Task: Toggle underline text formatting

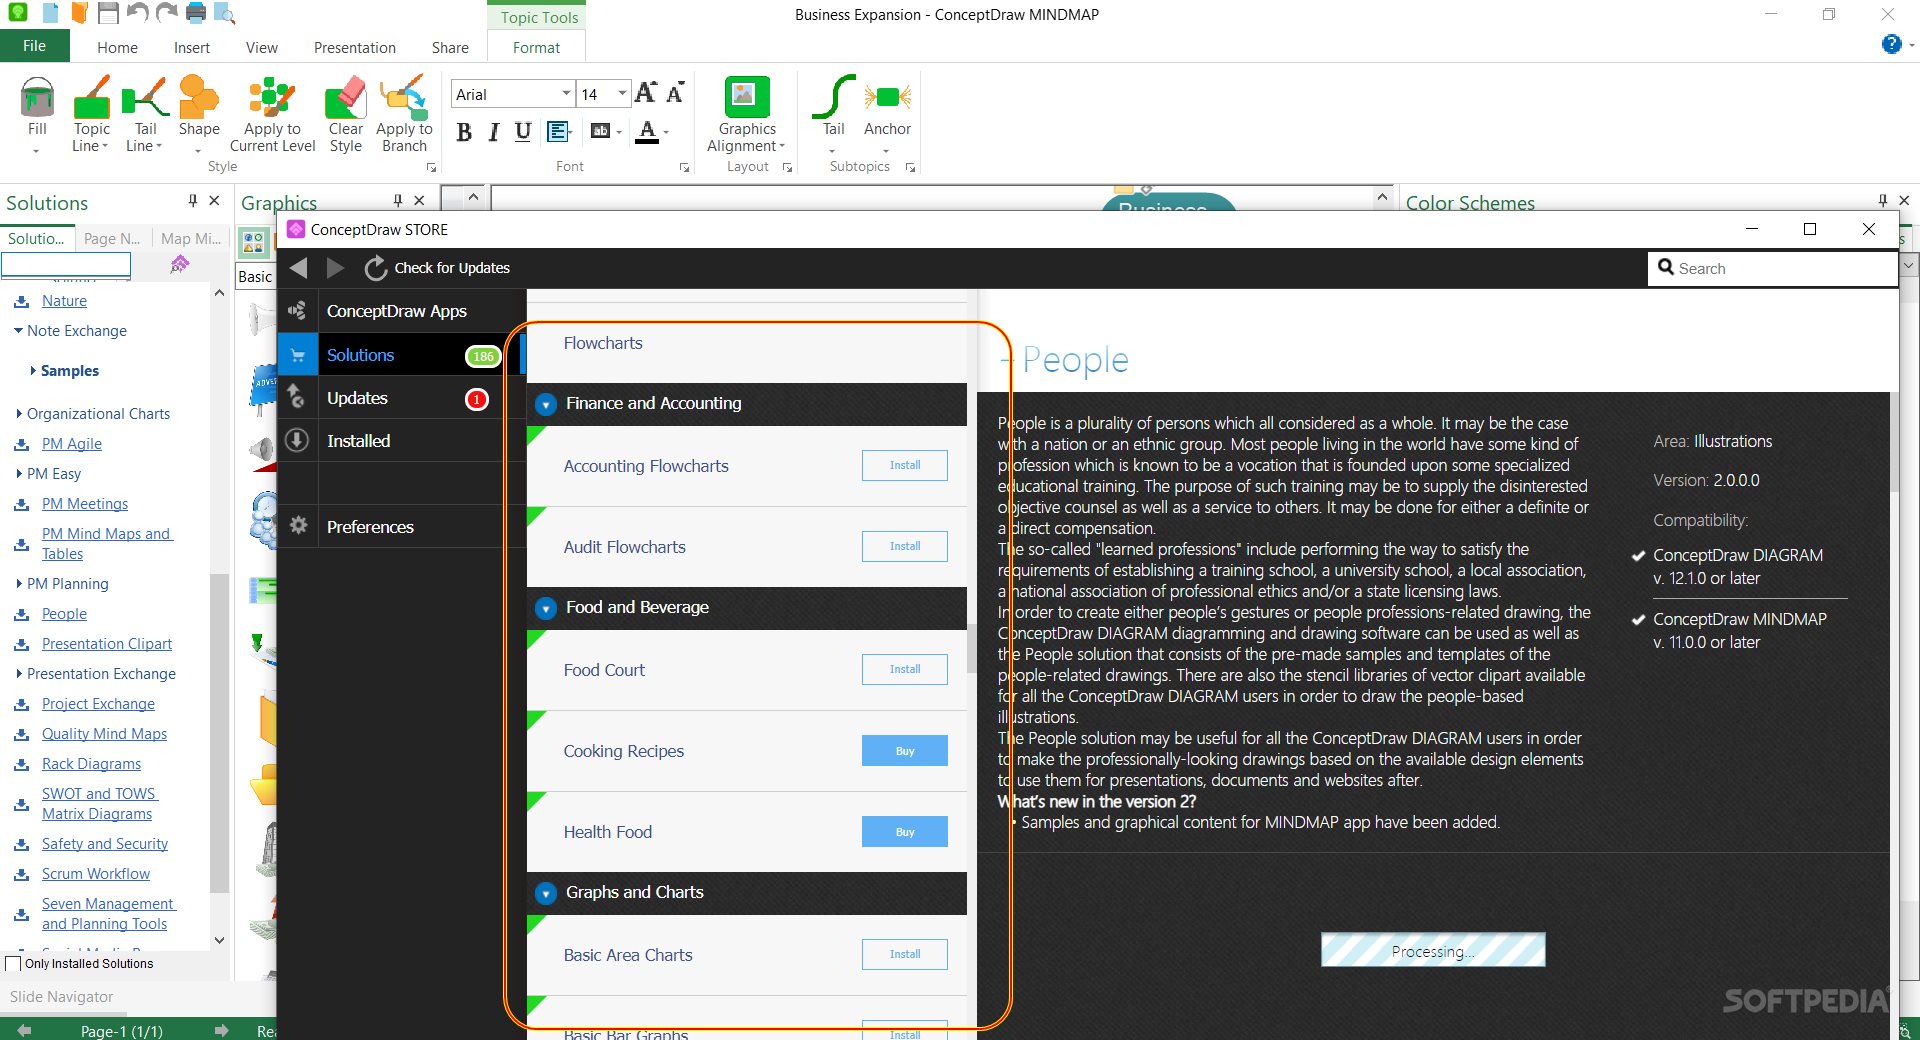Action: [522, 132]
